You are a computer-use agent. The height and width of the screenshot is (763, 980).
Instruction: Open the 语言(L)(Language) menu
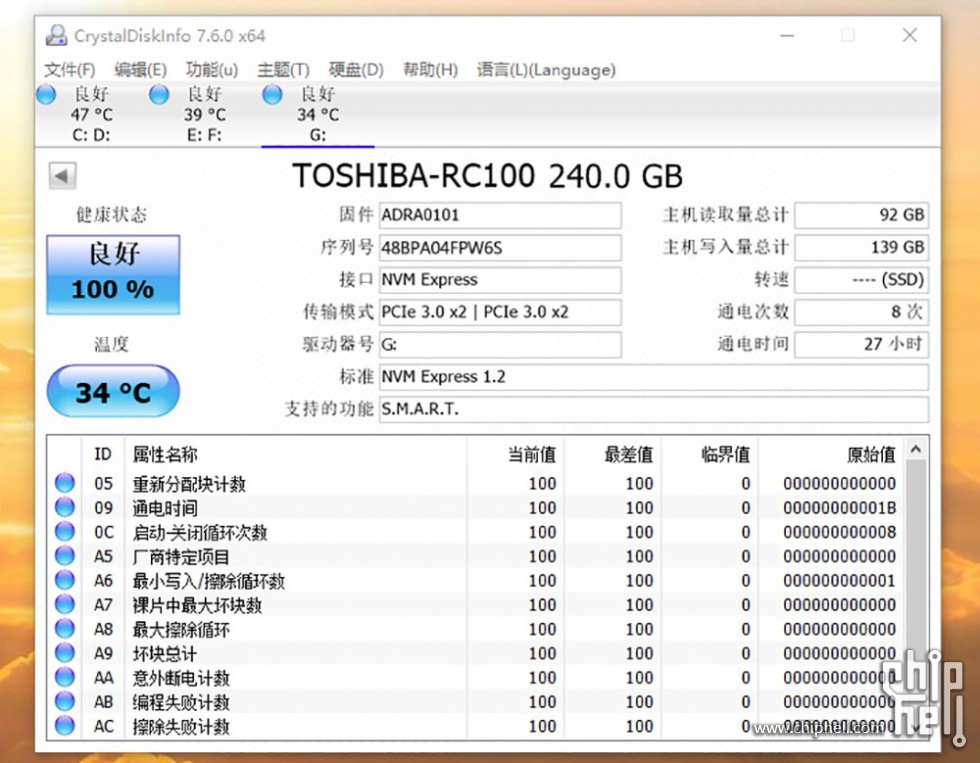pyautogui.click(x=546, y=69)
